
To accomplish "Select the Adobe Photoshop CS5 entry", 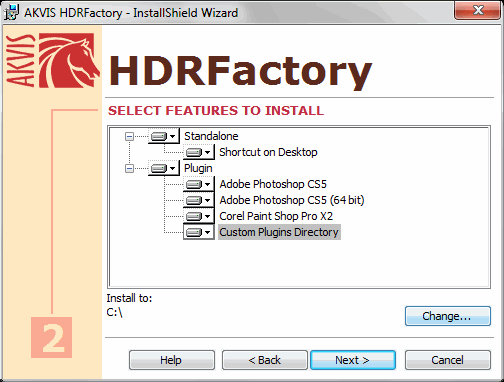I will click(273, 184).
